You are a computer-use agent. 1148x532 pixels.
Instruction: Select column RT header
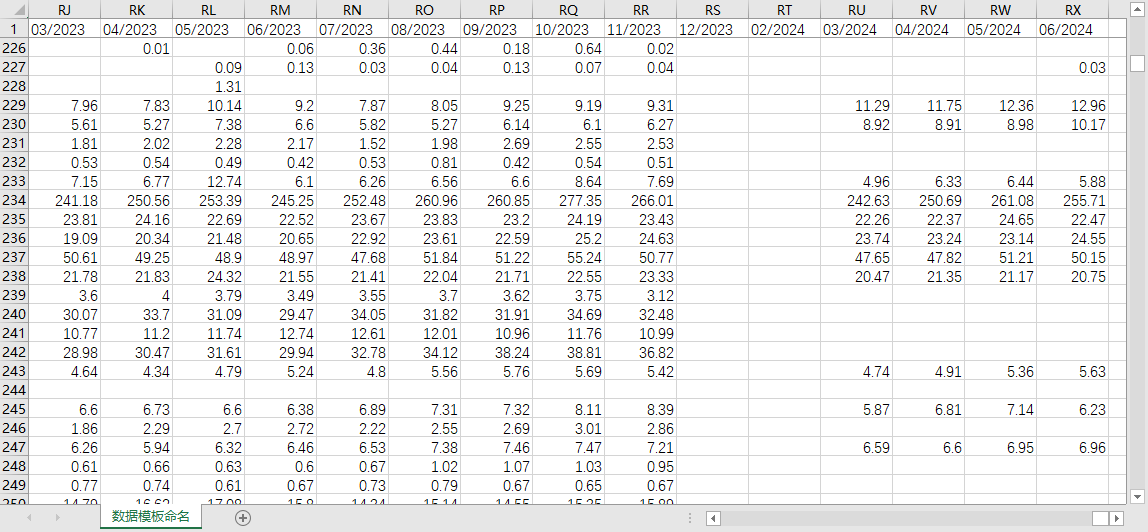pos(784,10)
